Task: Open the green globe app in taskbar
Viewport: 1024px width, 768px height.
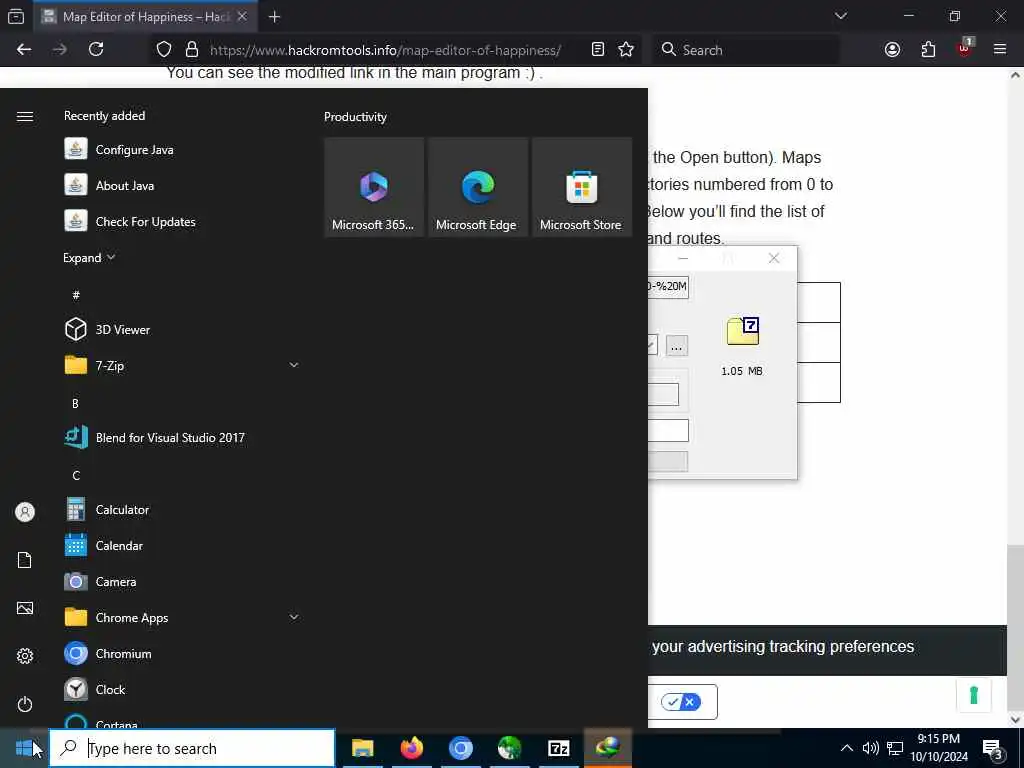Action: click(509, 748)
